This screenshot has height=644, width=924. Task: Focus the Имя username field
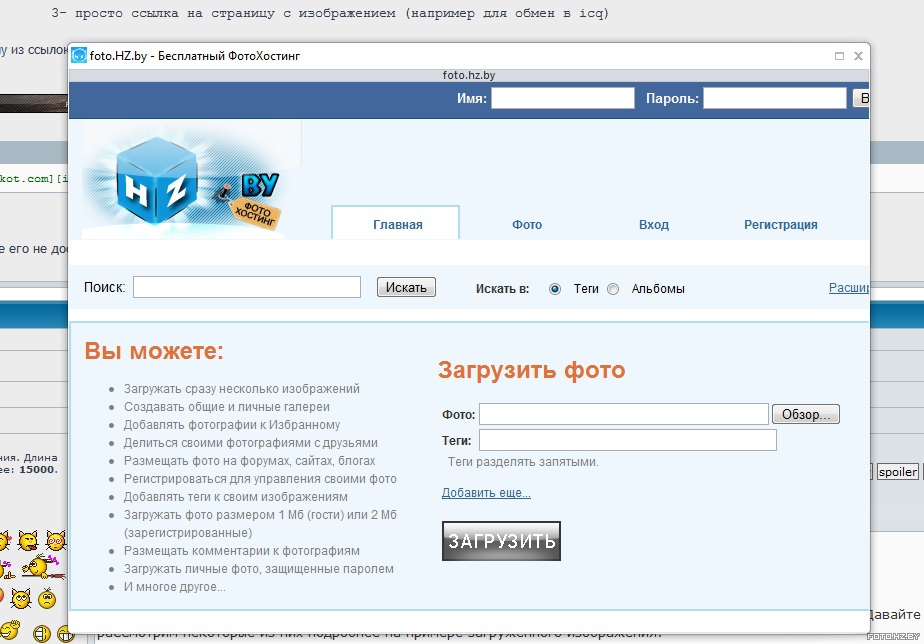click(x=563, y=98)
